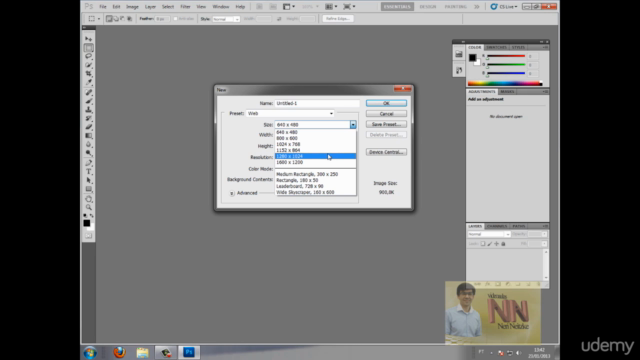The image size is (640, 360).
Task: Click the Intersect with selection mode button
Action: (129, 19)
